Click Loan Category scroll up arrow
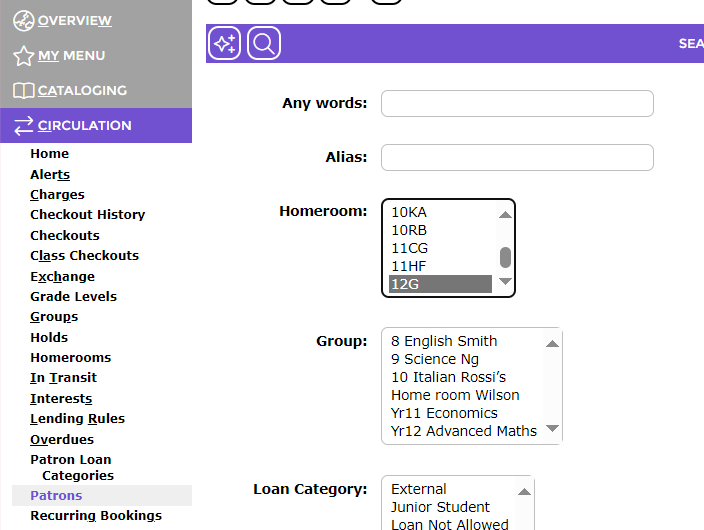The width and height of the screenshot is (704, 530). point(524,491)
